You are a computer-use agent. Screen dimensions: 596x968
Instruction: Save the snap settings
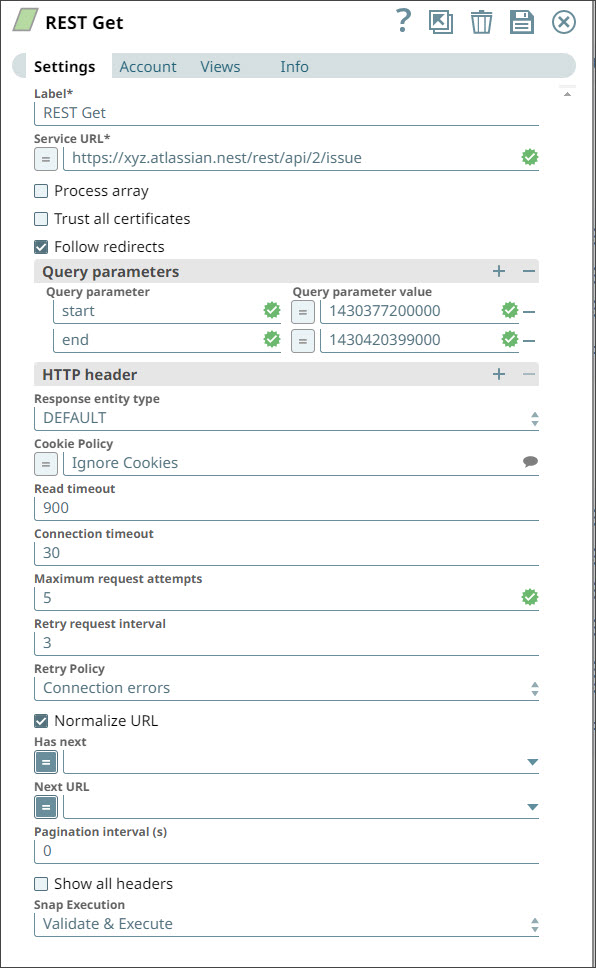522,21
